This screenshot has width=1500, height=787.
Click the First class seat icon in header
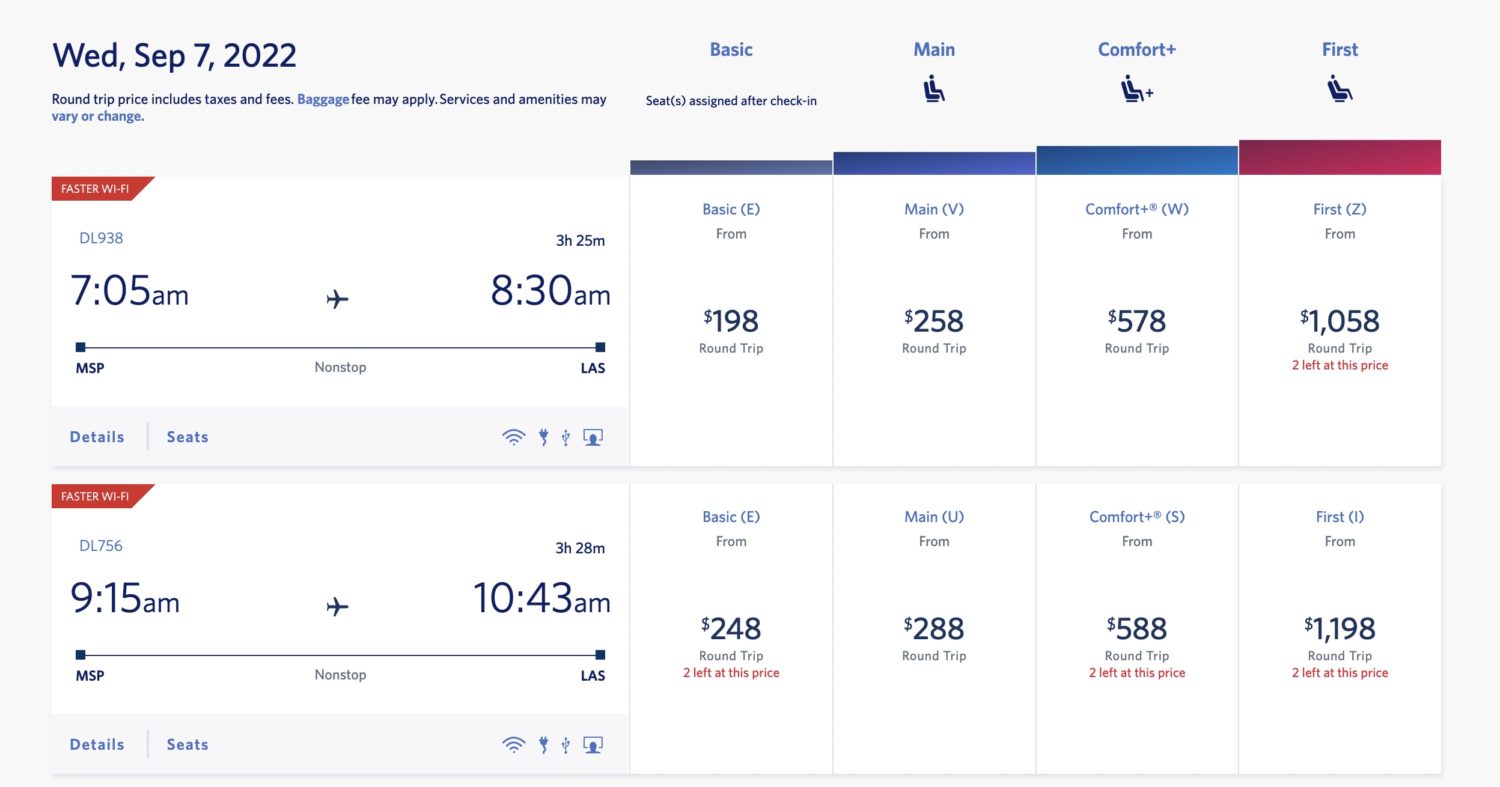point(1339,88)
